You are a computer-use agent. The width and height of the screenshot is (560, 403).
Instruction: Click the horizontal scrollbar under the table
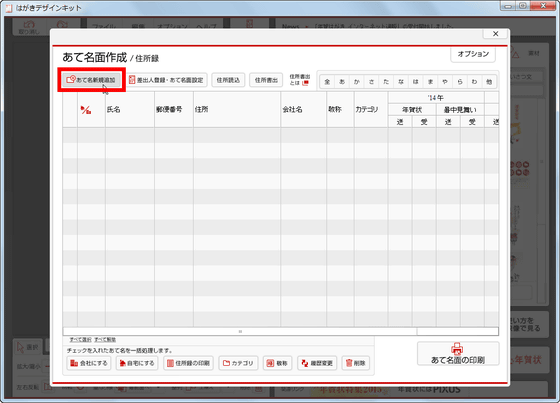click(x=240, y=332)
